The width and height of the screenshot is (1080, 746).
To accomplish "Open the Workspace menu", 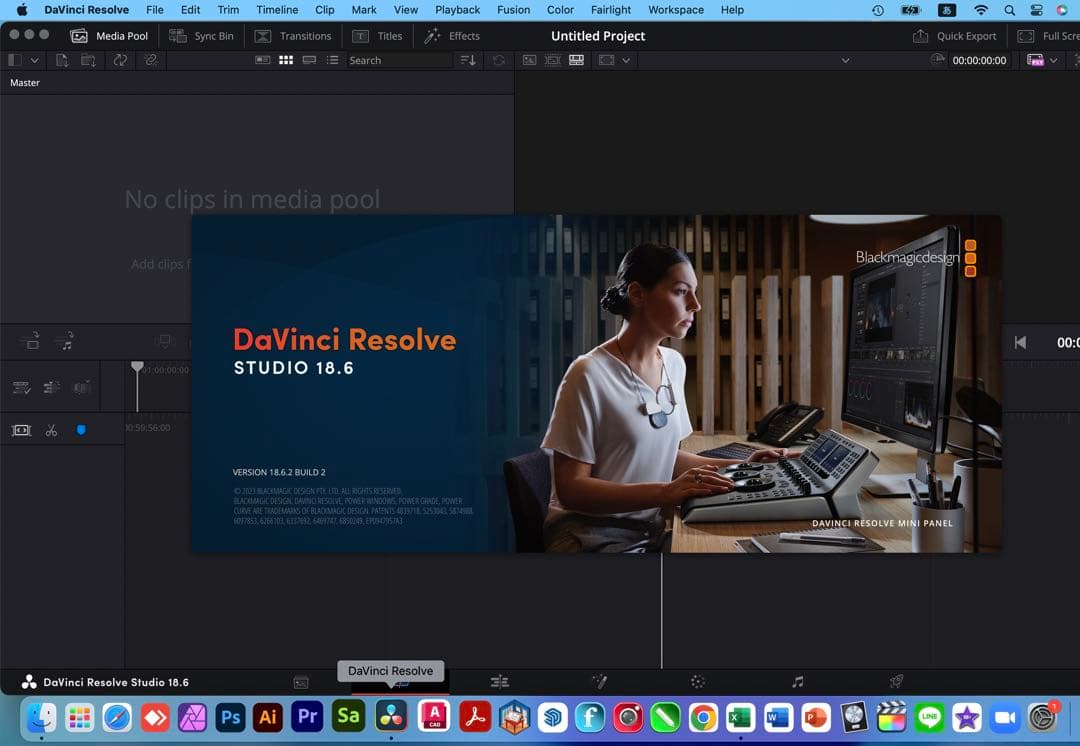I will (x=675, y=10).
